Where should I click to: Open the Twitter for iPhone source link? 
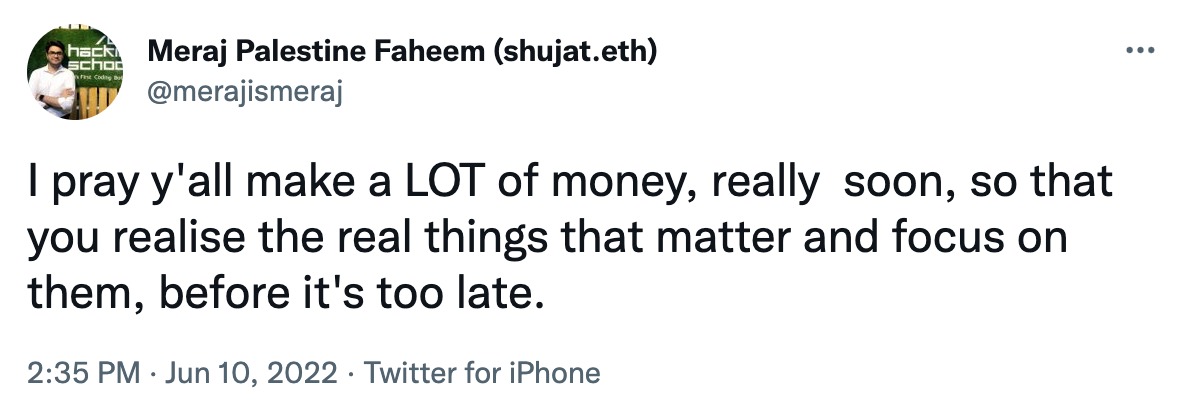coord(482,373)
